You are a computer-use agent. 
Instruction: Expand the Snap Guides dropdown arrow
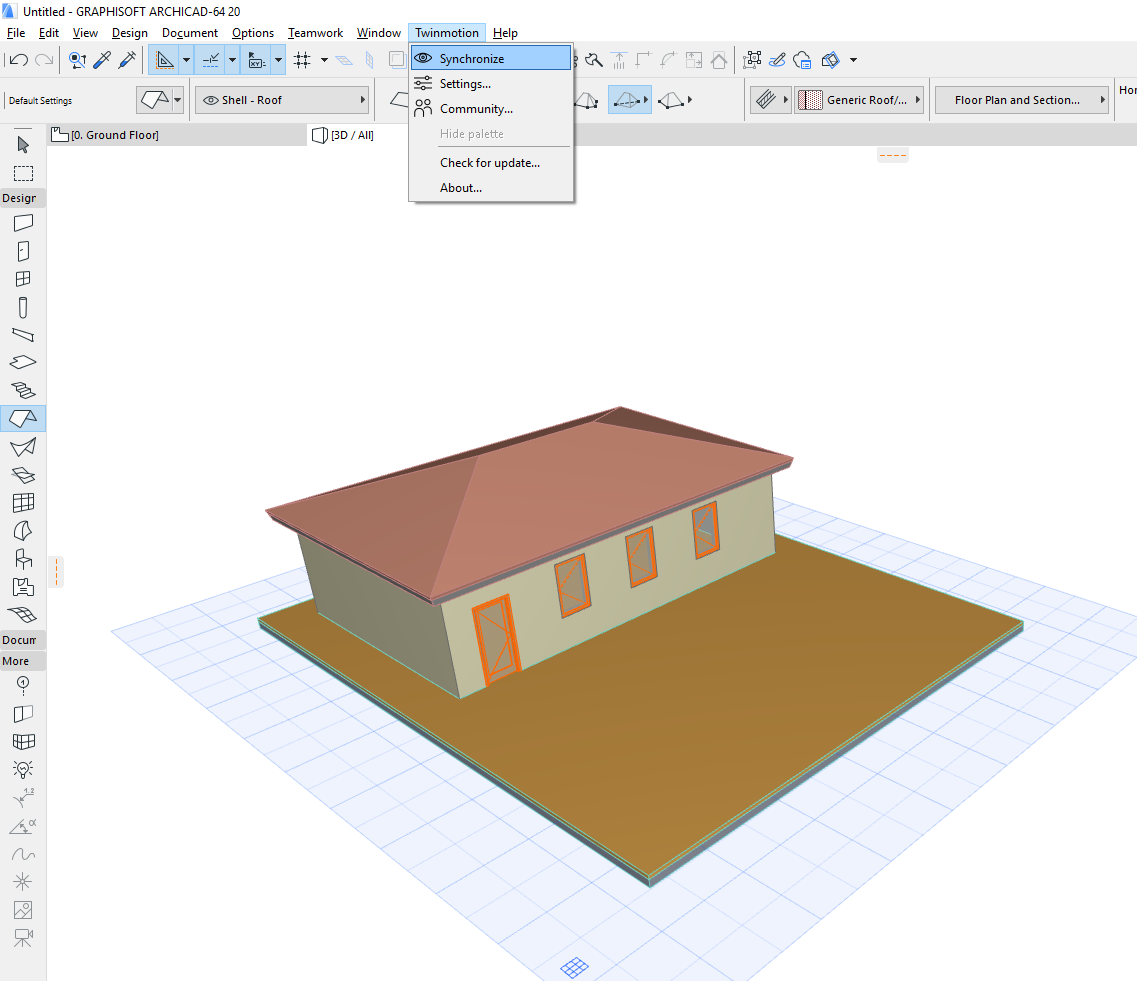tap(232, 60)
